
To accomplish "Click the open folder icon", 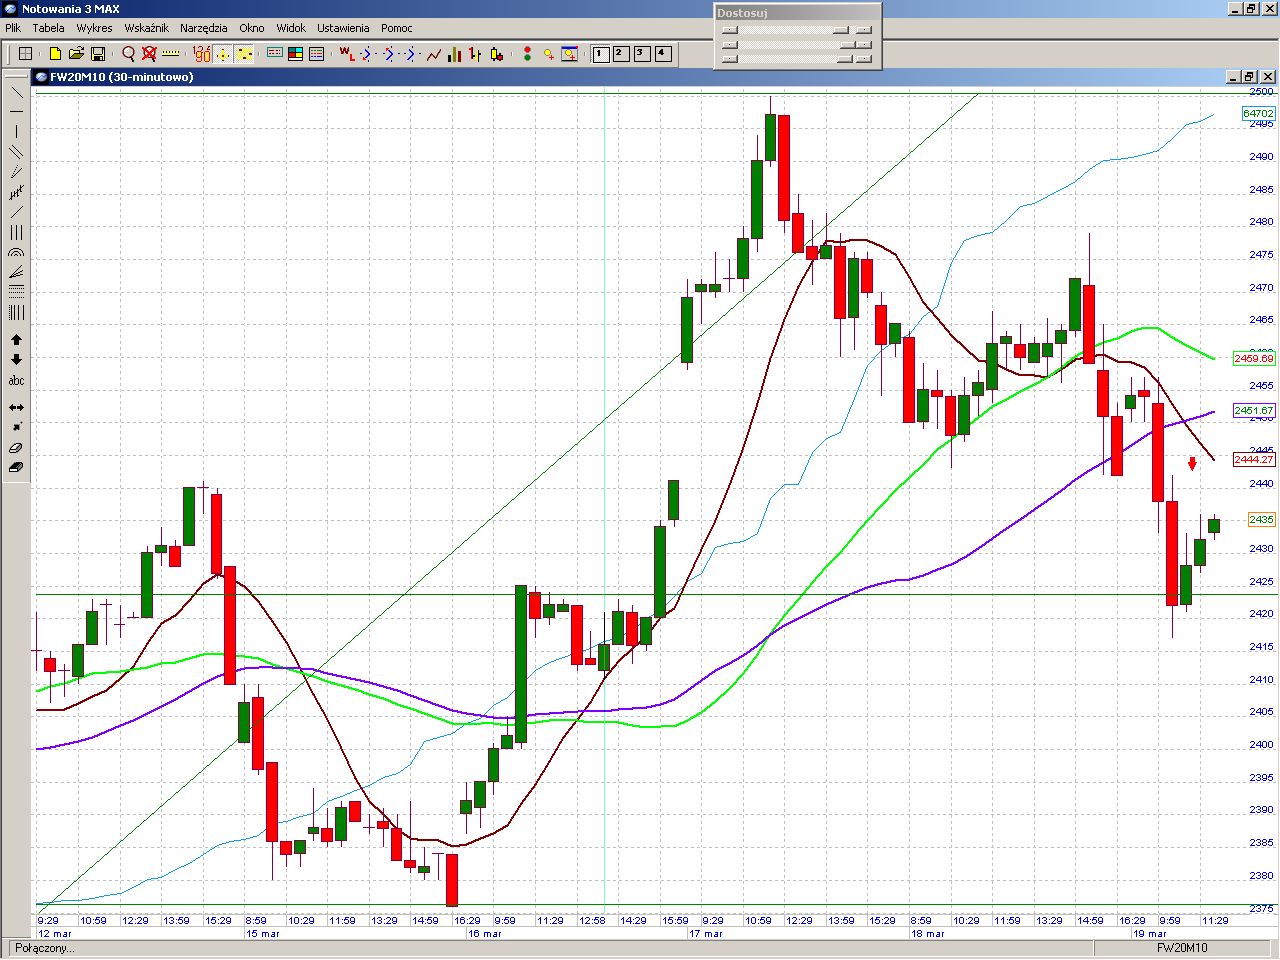I will pos(76,54).
